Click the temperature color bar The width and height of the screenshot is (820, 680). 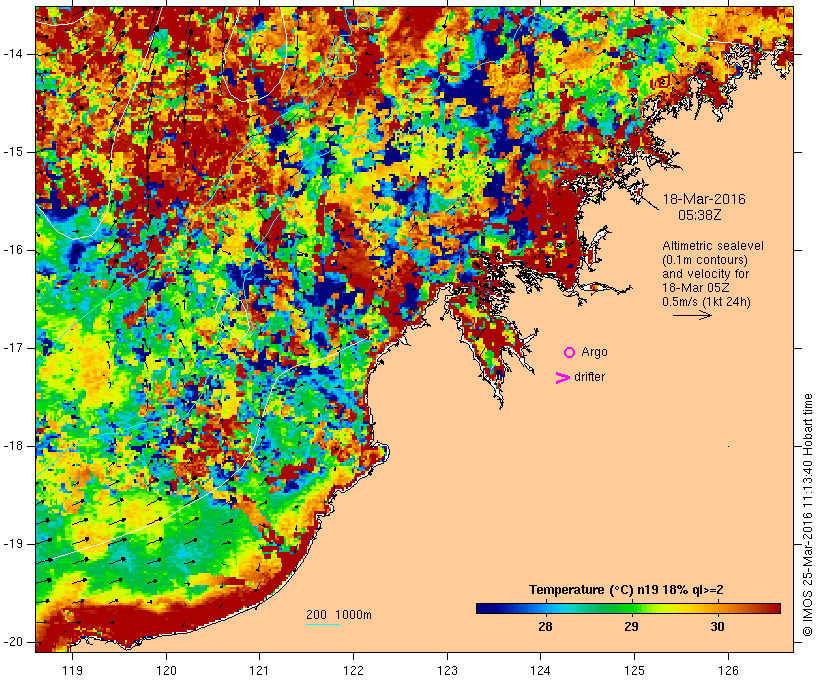coord(628,608)
